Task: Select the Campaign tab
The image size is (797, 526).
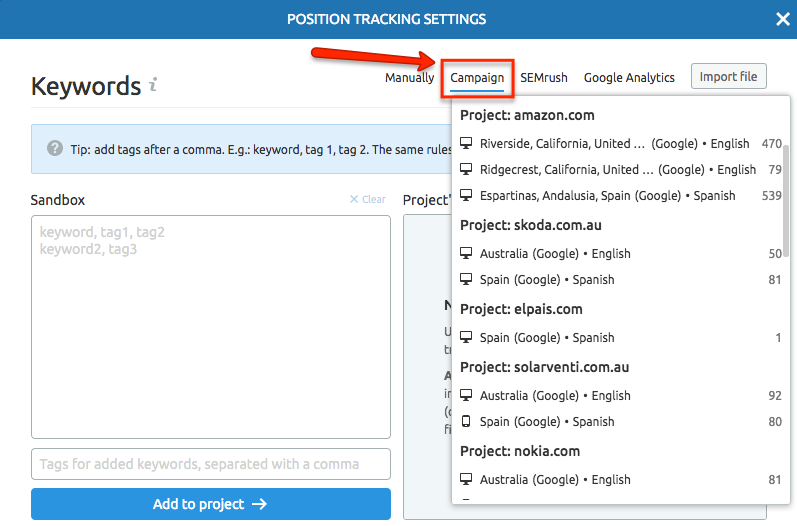Action: 477,78
